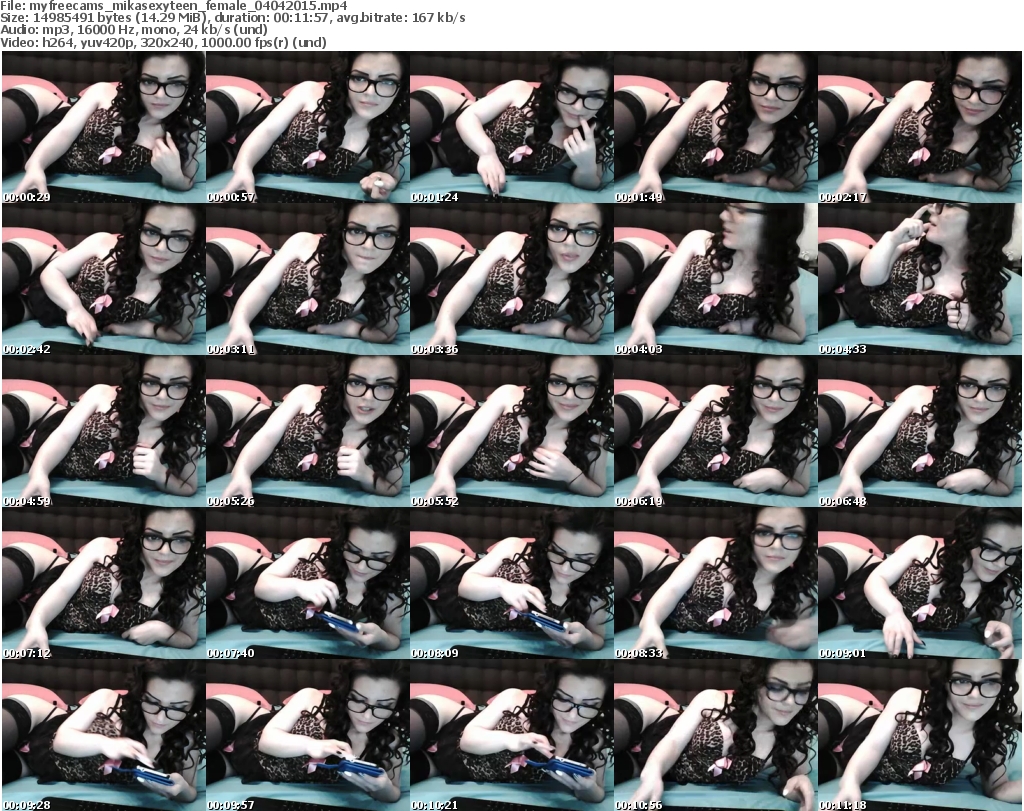
Task: Select the thumbnail marked 00:08:33
Action: click(x=715, y=583)
